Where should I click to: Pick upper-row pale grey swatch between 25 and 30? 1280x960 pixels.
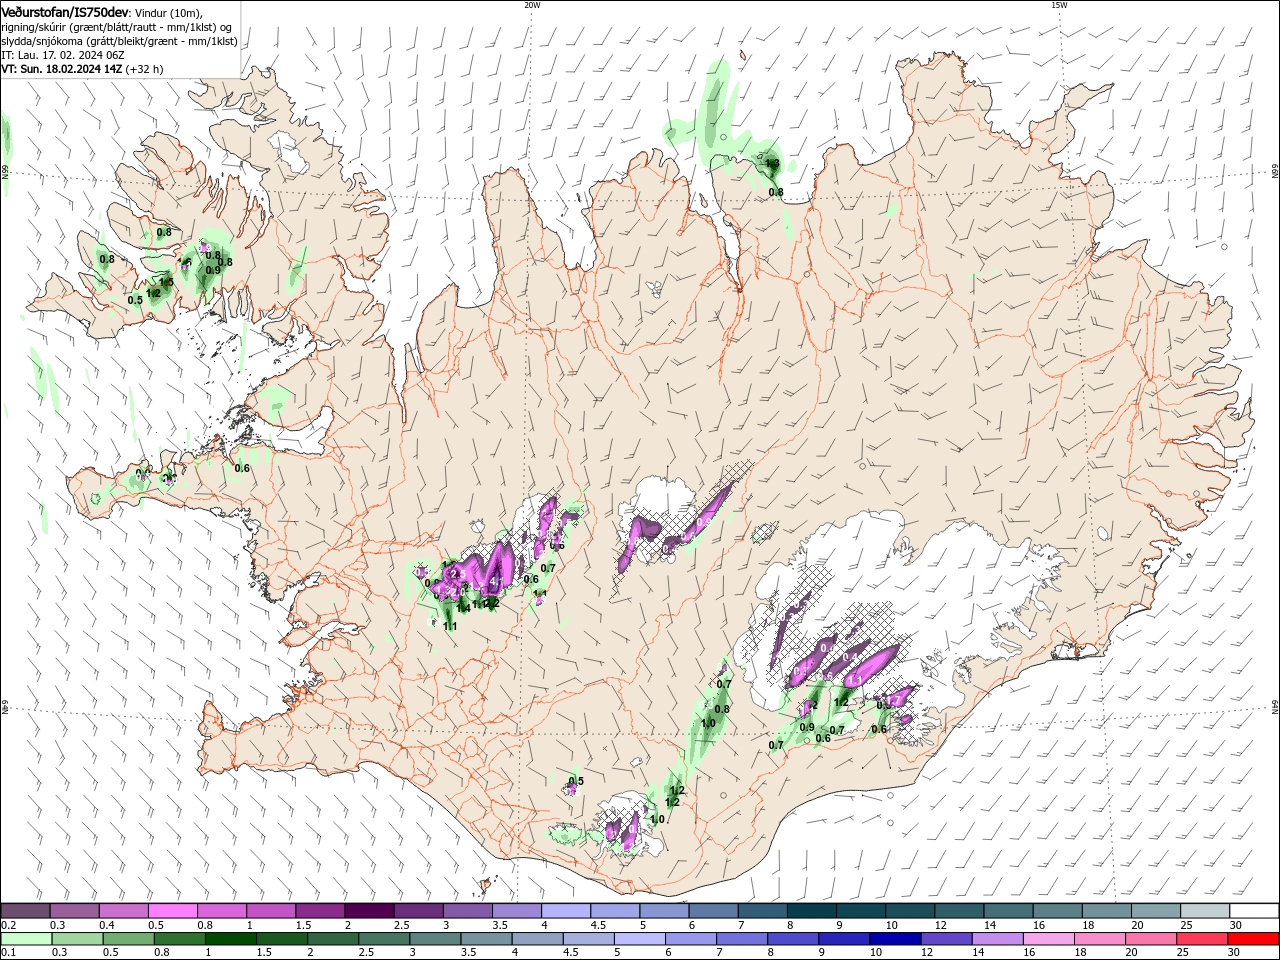[x=1204, y=910]
